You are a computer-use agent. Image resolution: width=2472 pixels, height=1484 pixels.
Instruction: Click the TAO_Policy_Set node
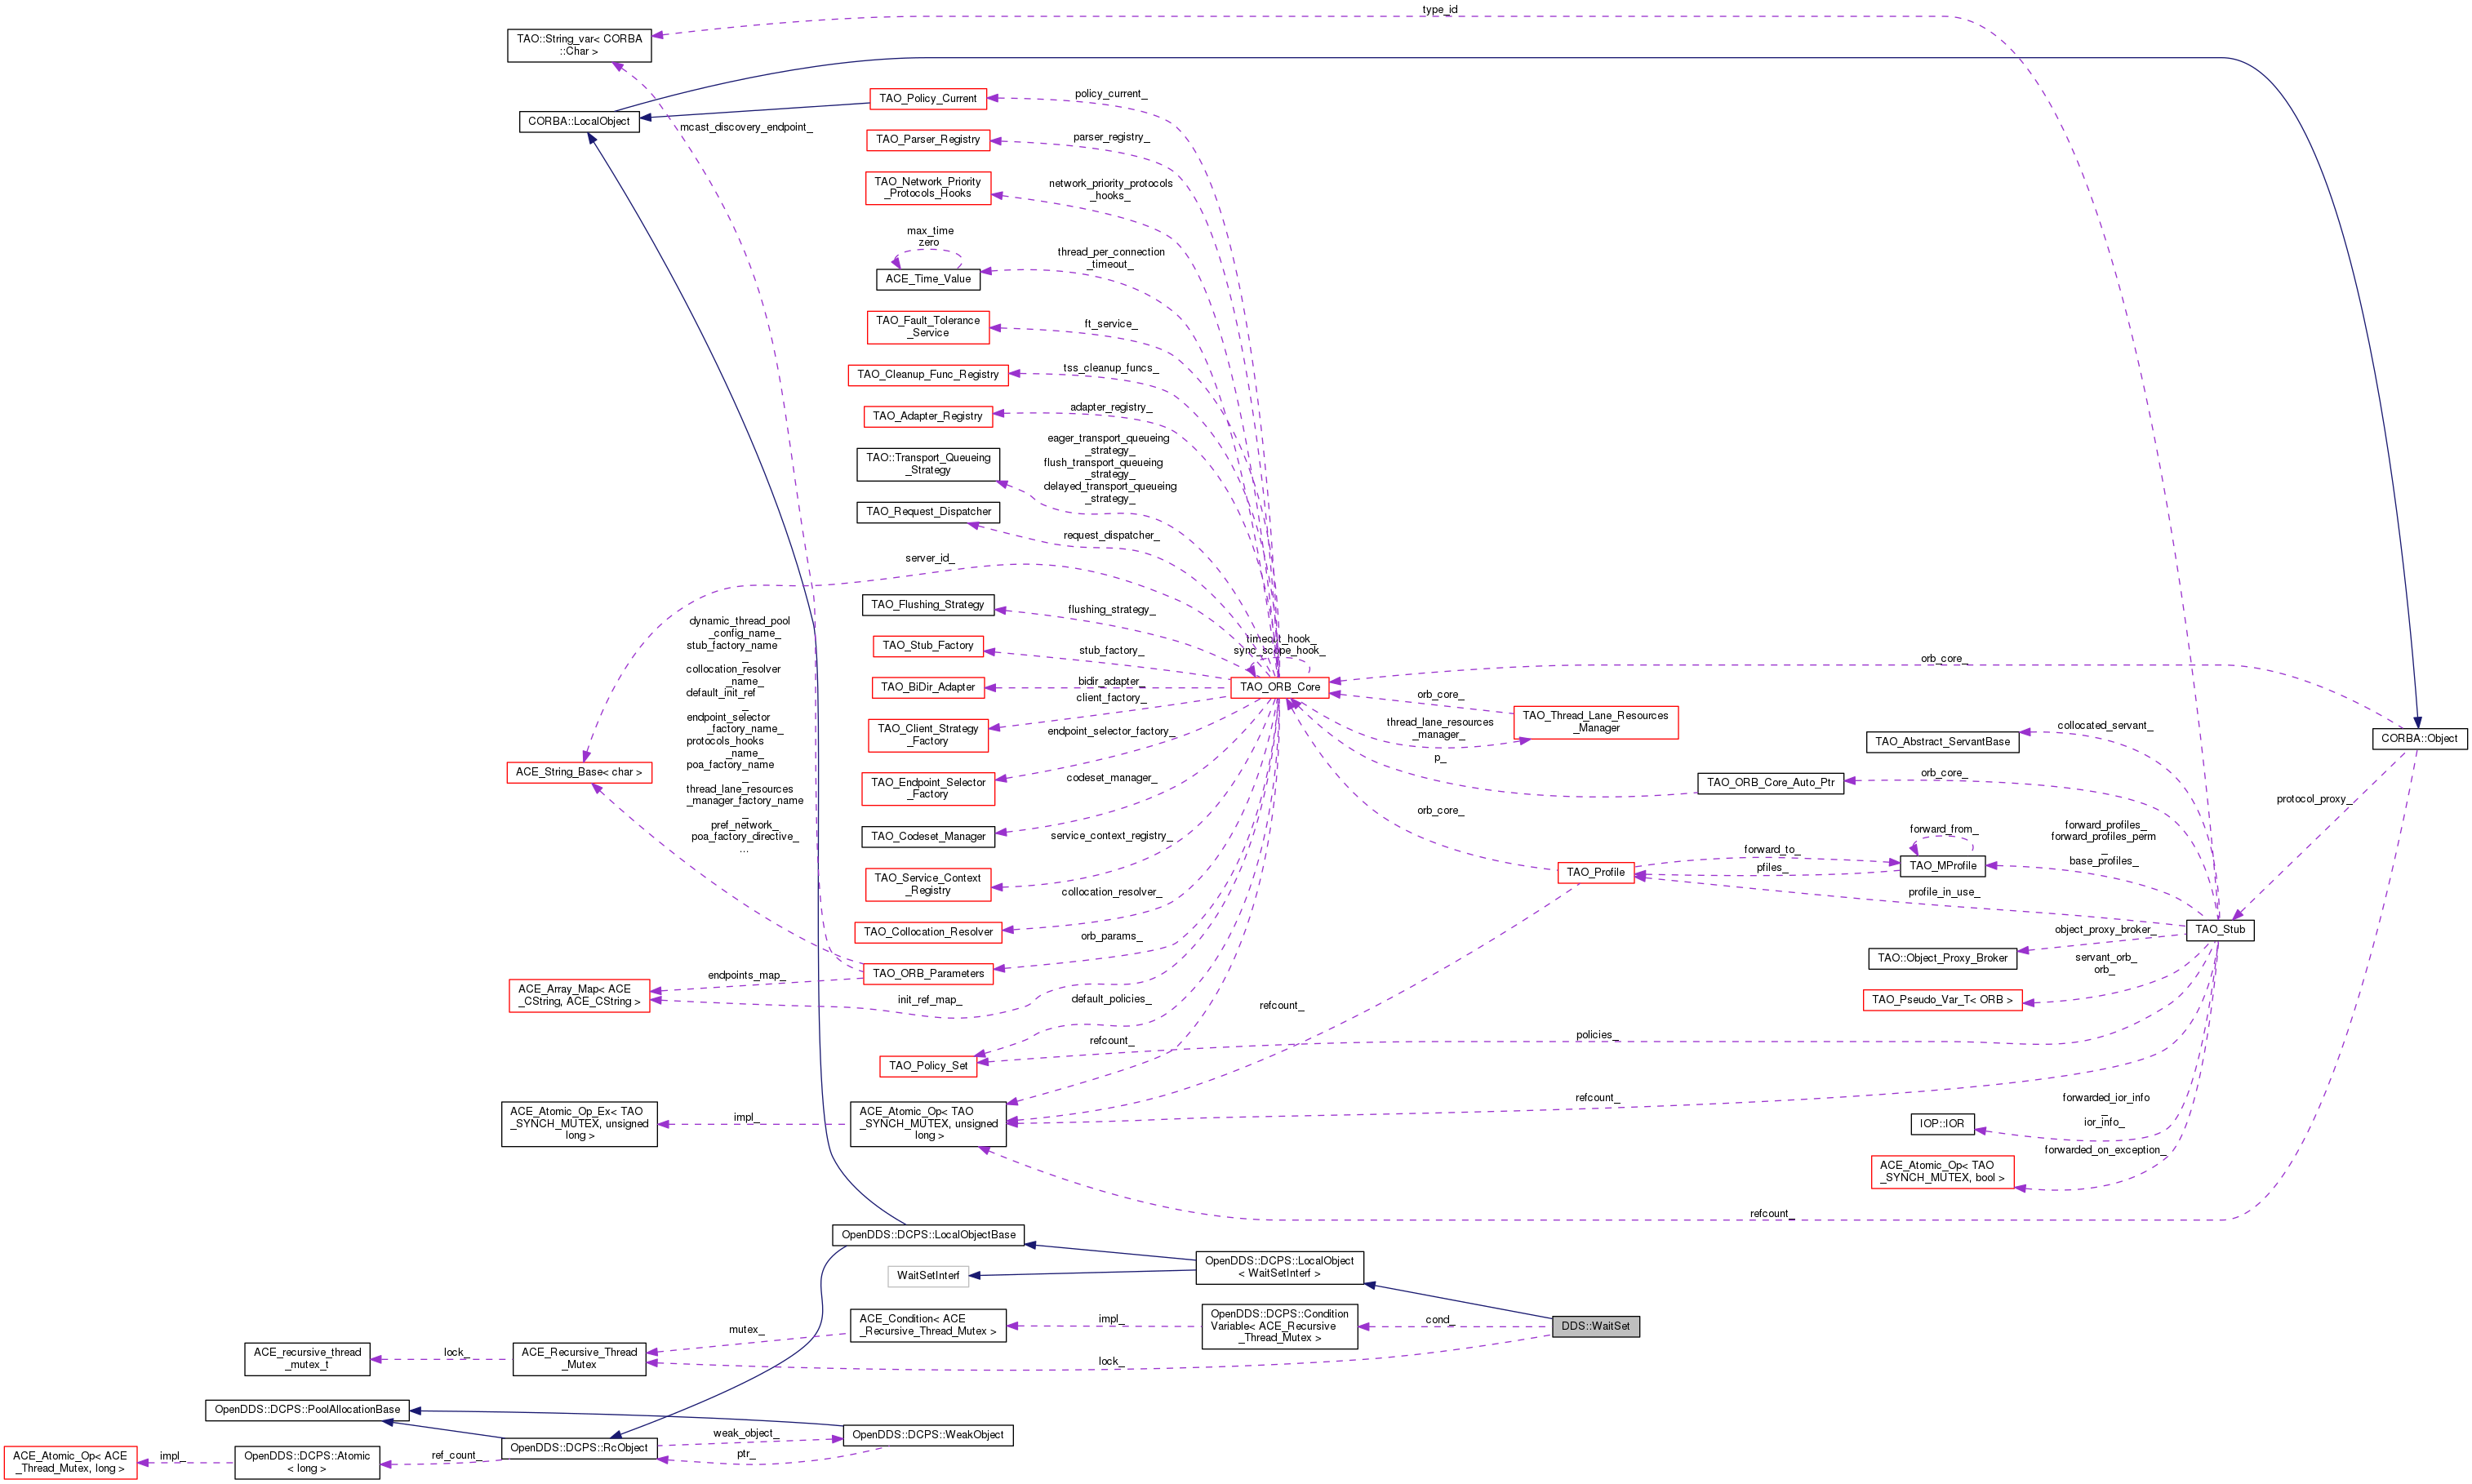927,1065
